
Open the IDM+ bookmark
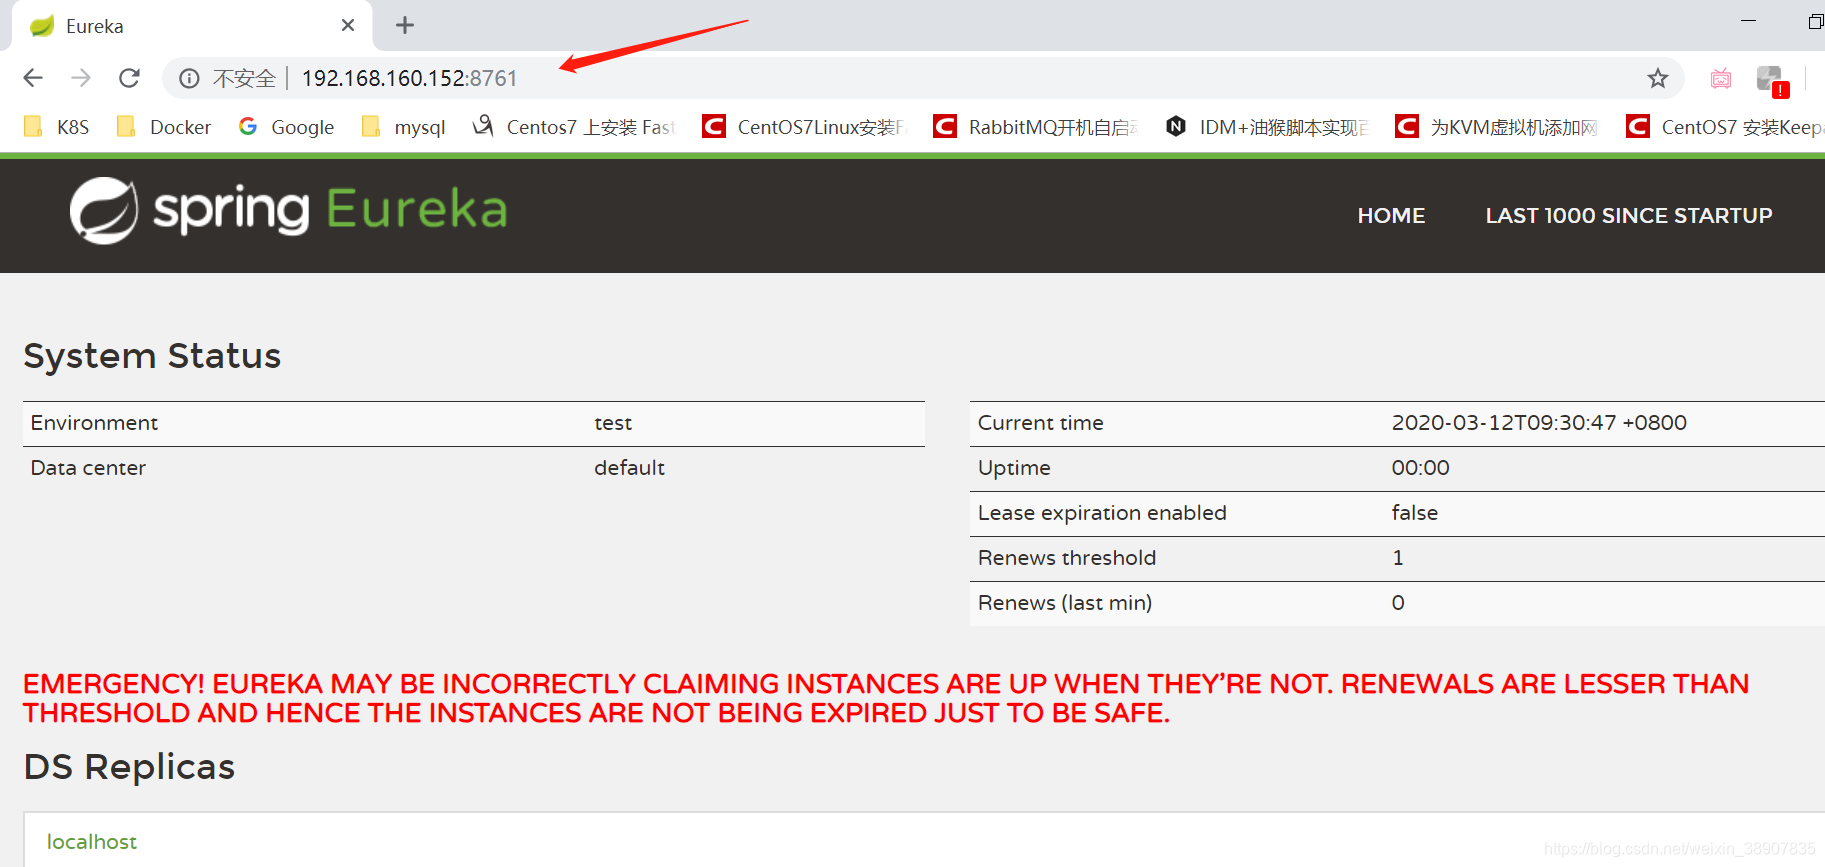1267,127
